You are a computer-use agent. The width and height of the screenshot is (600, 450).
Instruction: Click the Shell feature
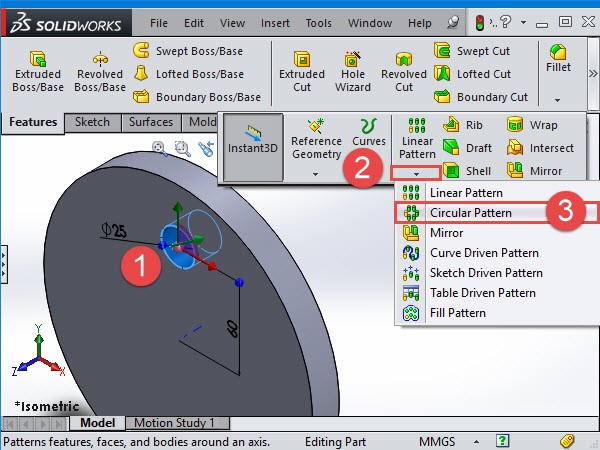467,171
